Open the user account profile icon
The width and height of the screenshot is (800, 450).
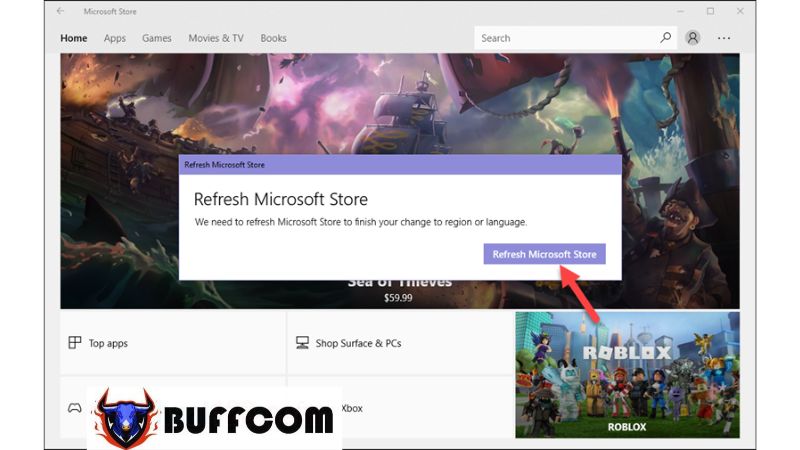pos(692,38)
